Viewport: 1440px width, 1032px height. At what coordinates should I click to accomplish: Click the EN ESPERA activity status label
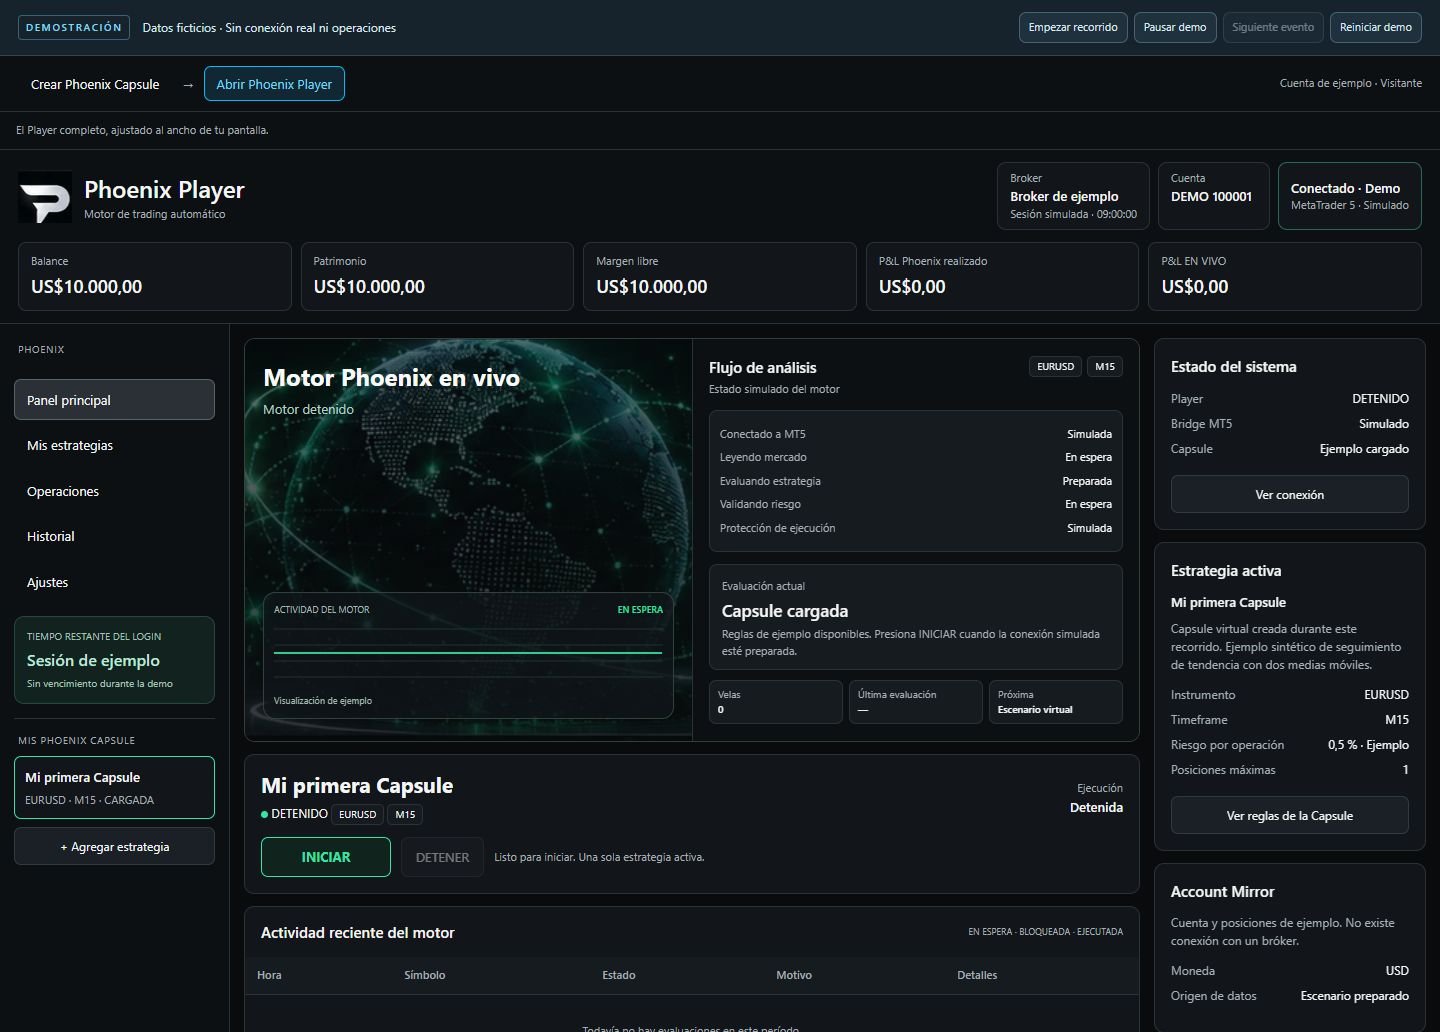coord(640,610)
